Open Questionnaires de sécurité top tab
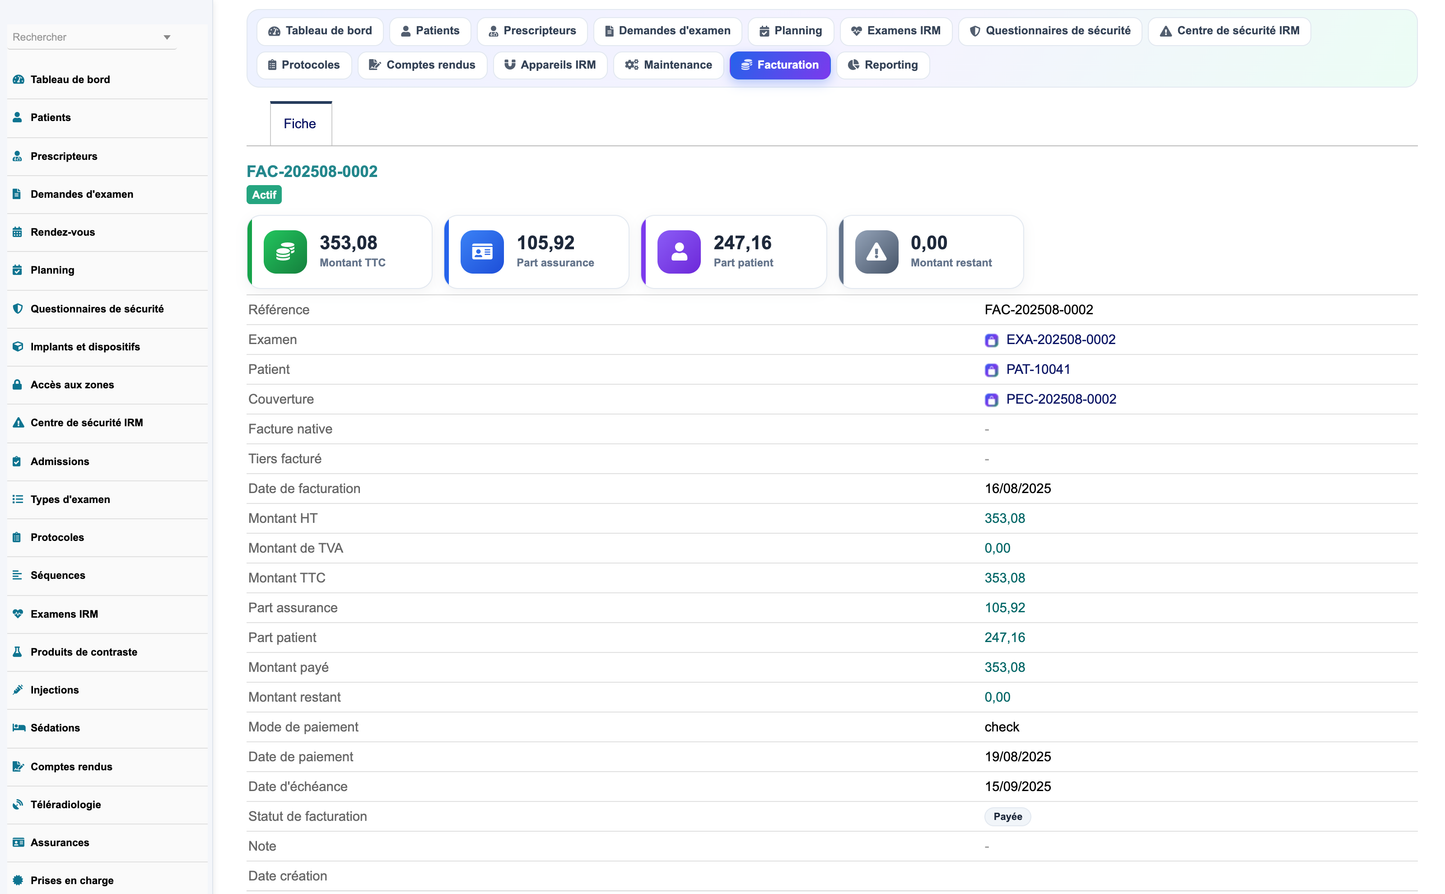Image resolution: width=1445 pixels, height=894 pixels. 1050,31
